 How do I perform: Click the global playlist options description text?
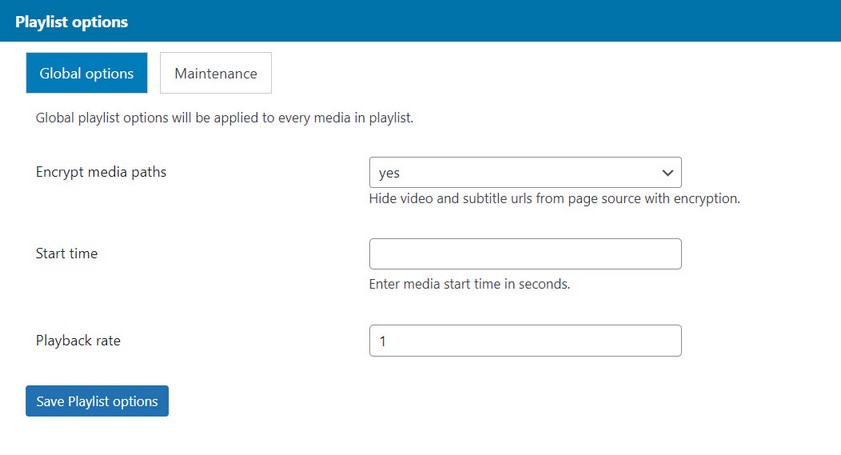pos(224,118)
